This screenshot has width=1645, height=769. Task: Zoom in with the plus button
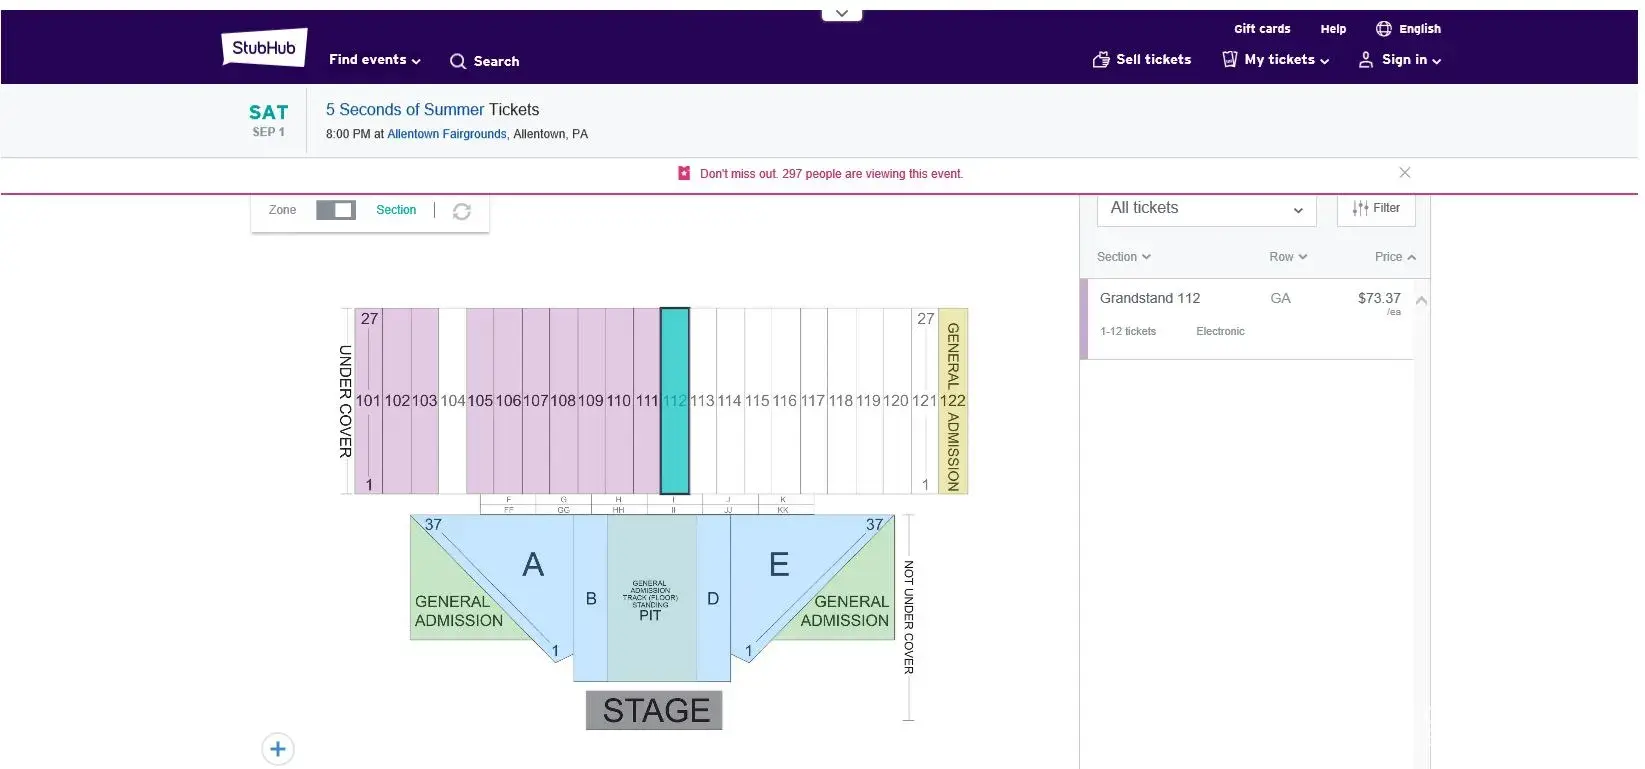pos(278,749)
